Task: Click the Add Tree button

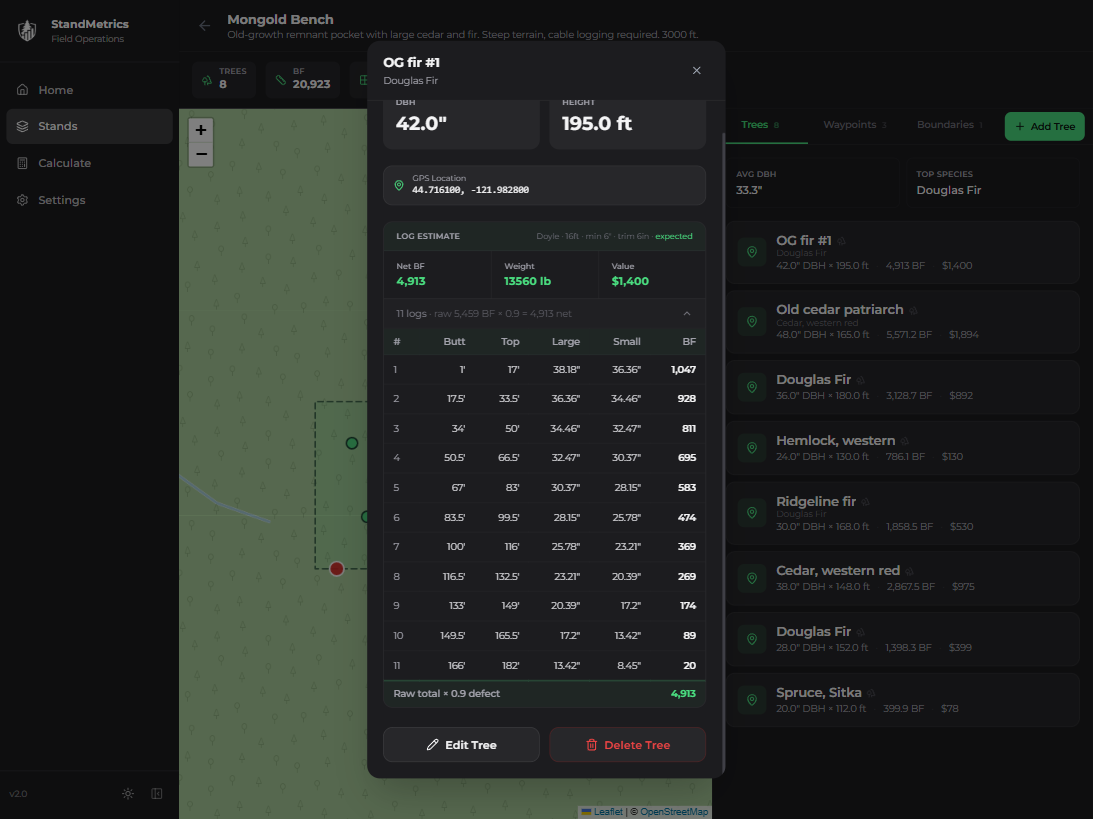Action: (1044, 127)
